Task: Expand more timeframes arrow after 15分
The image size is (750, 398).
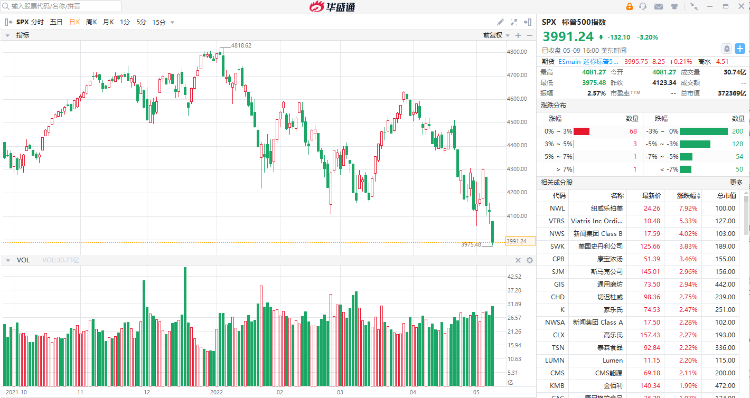Action: coord(172,22)
